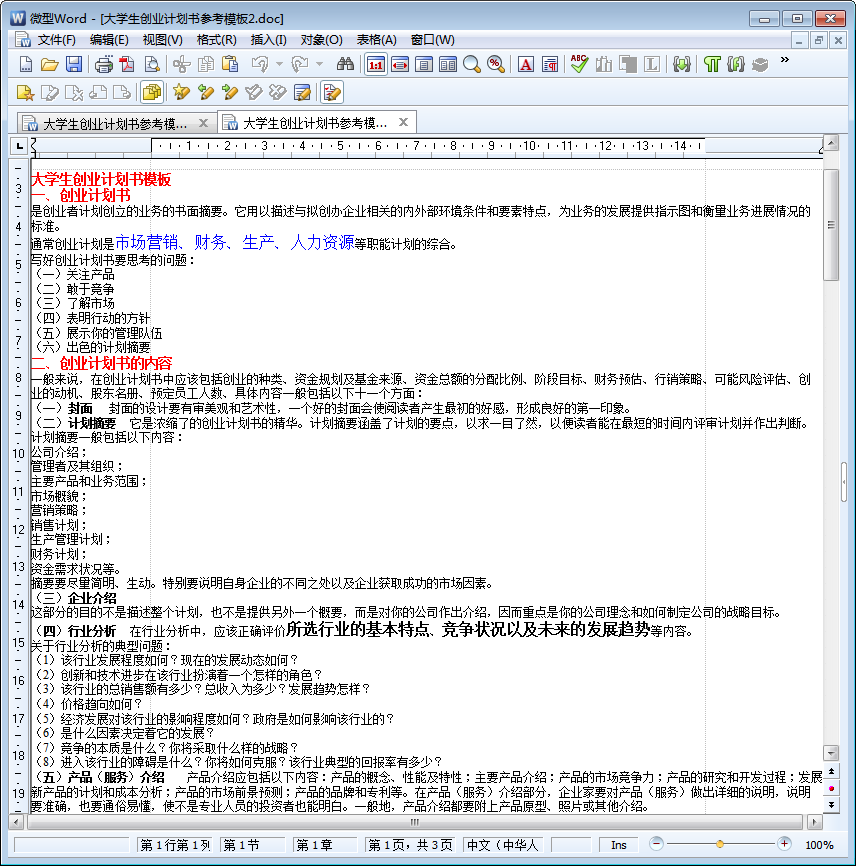Click the new note with star icon
The width and height of the screenshot is (856, 866).
point(25,92)
